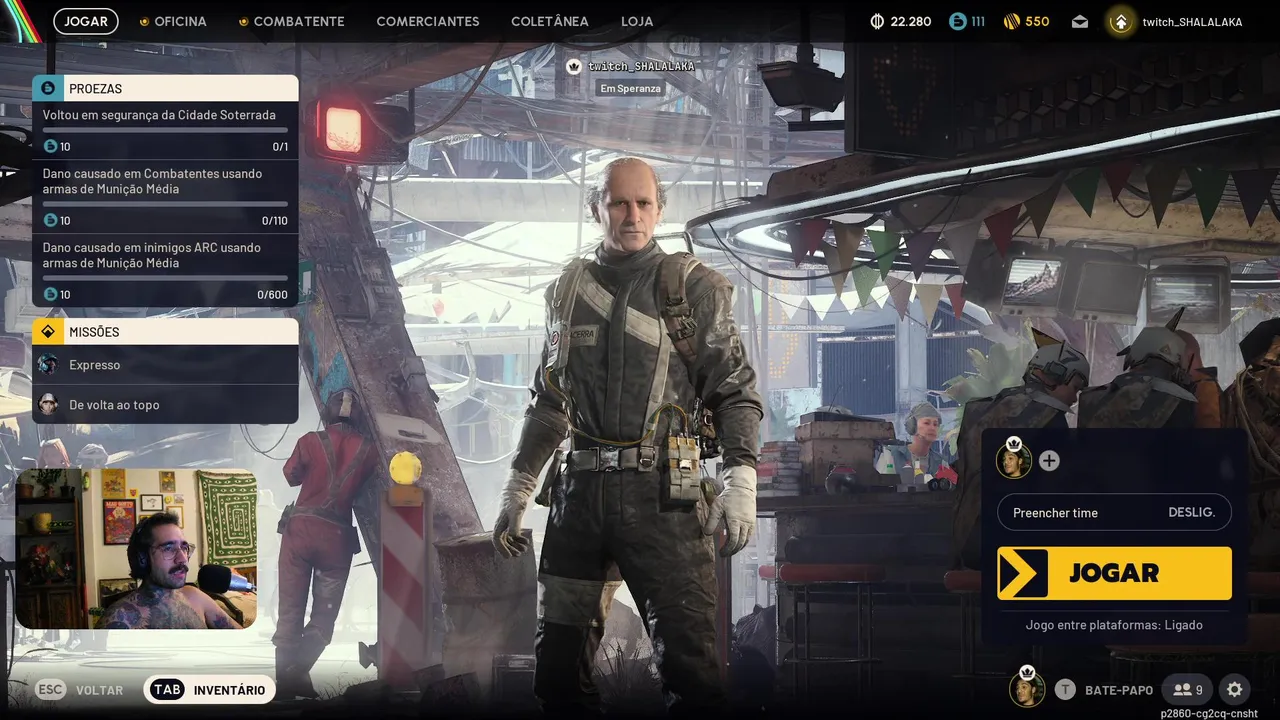Click the bottom-right player avatar icon

(x=1027, y=689)
